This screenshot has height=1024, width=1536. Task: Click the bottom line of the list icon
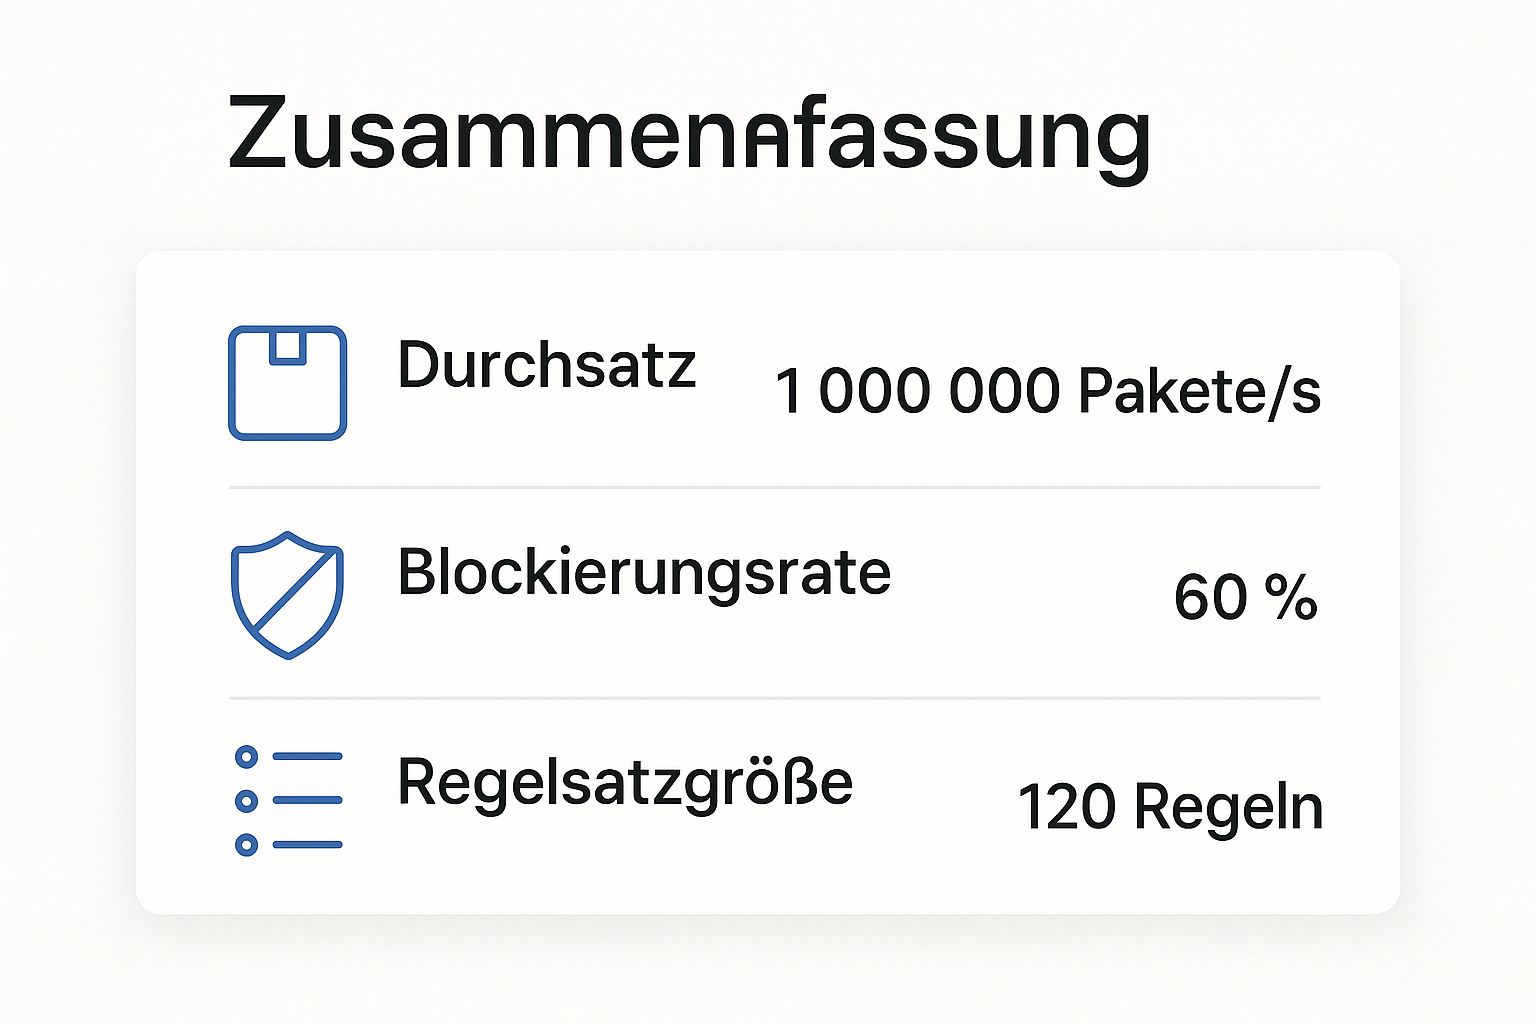pos(307,845)
